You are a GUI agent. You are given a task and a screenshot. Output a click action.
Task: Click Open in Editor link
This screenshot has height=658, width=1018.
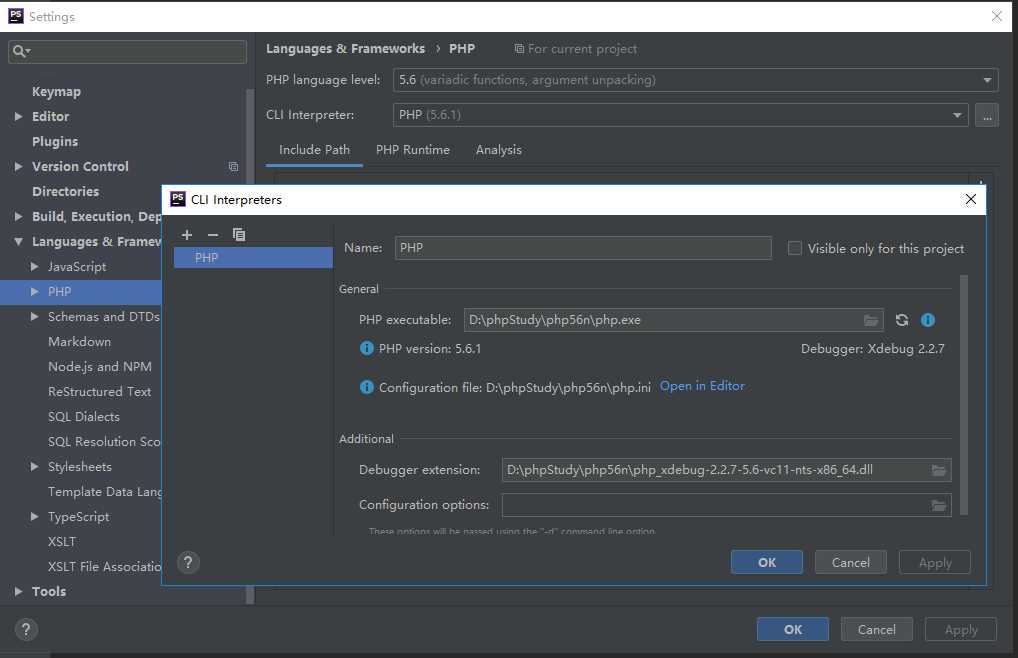702,386
